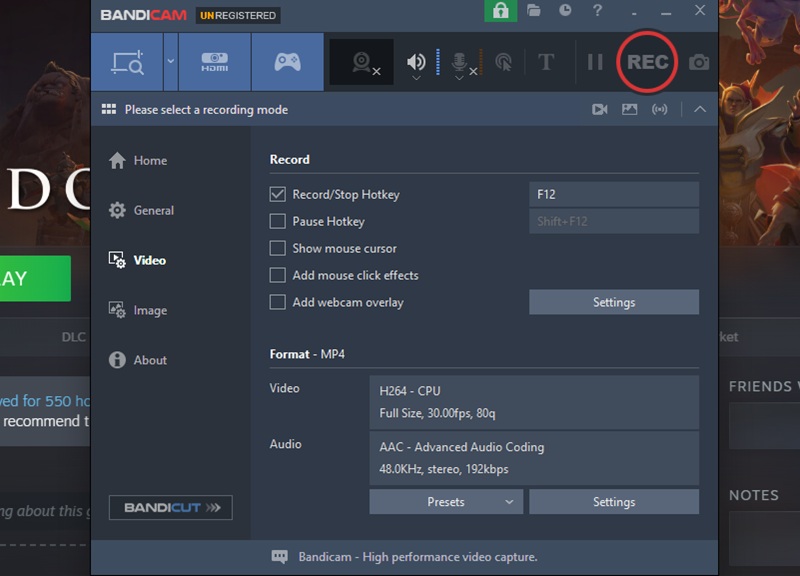The height and width of the screenshot is (576, 800).
Task: Open help question mark icon
Action: point(597,10)
